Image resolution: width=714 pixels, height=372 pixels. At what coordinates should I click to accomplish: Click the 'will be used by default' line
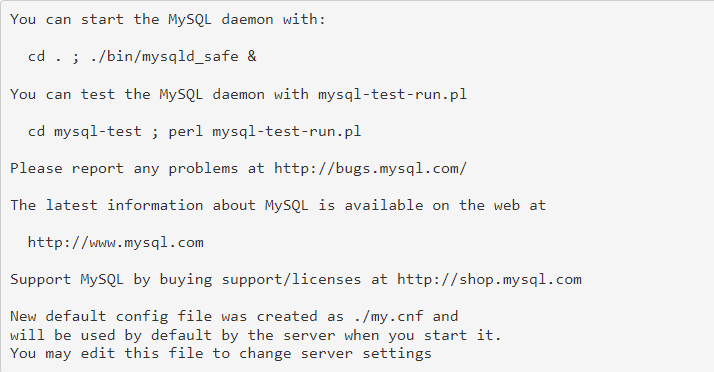(255, 335)
